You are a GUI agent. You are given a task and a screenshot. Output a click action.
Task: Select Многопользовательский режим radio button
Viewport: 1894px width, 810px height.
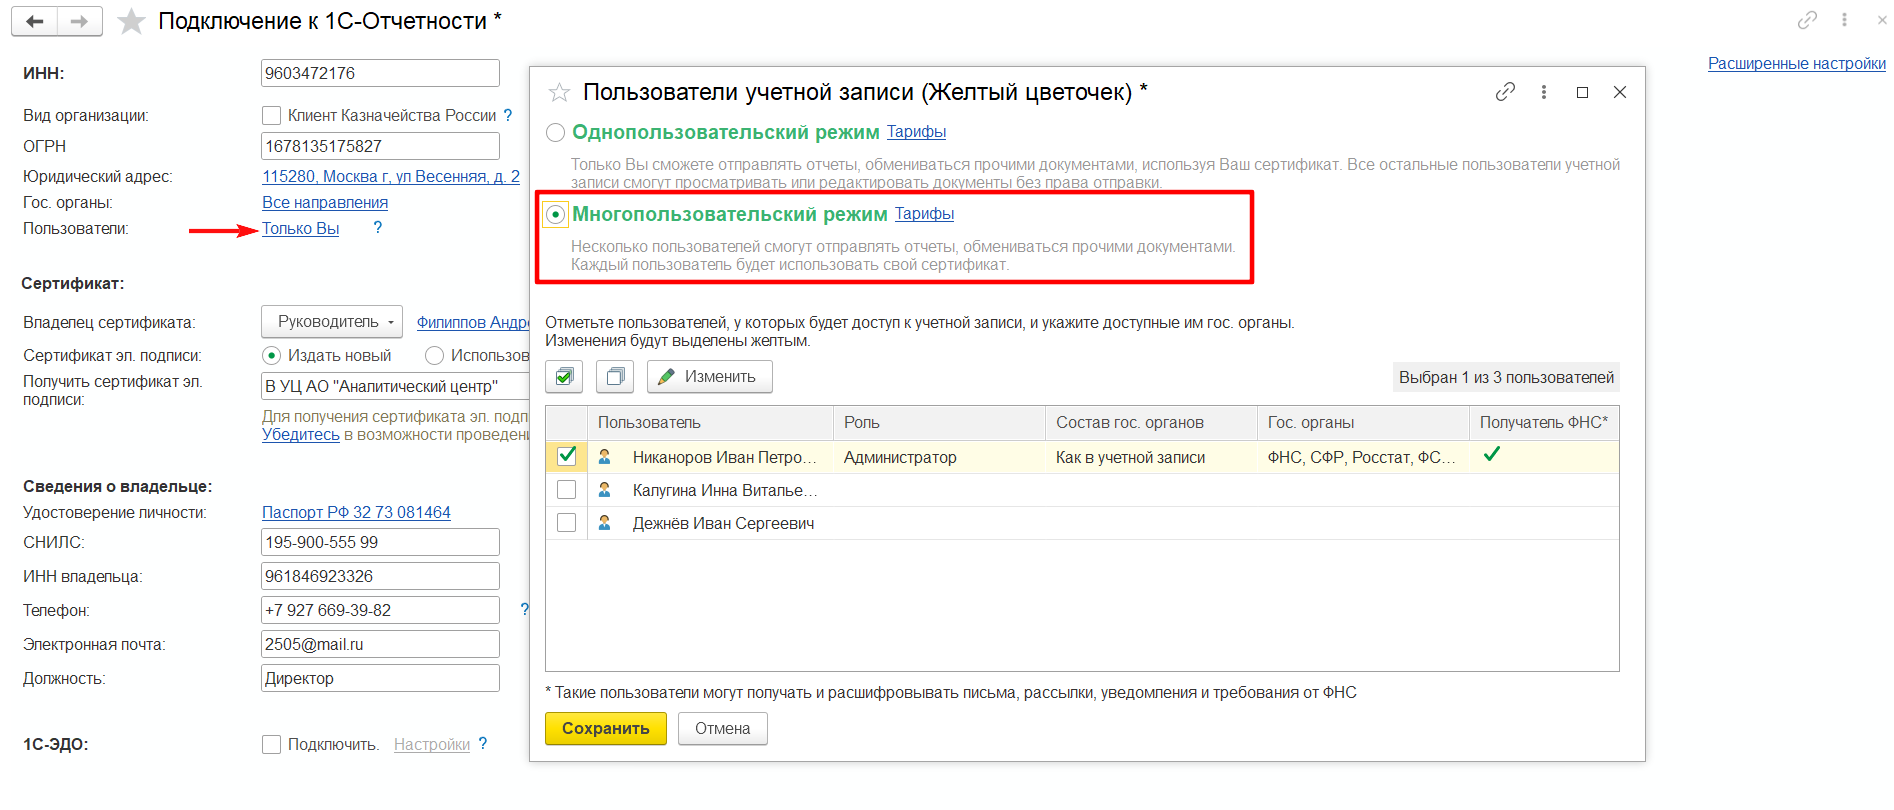555,214
